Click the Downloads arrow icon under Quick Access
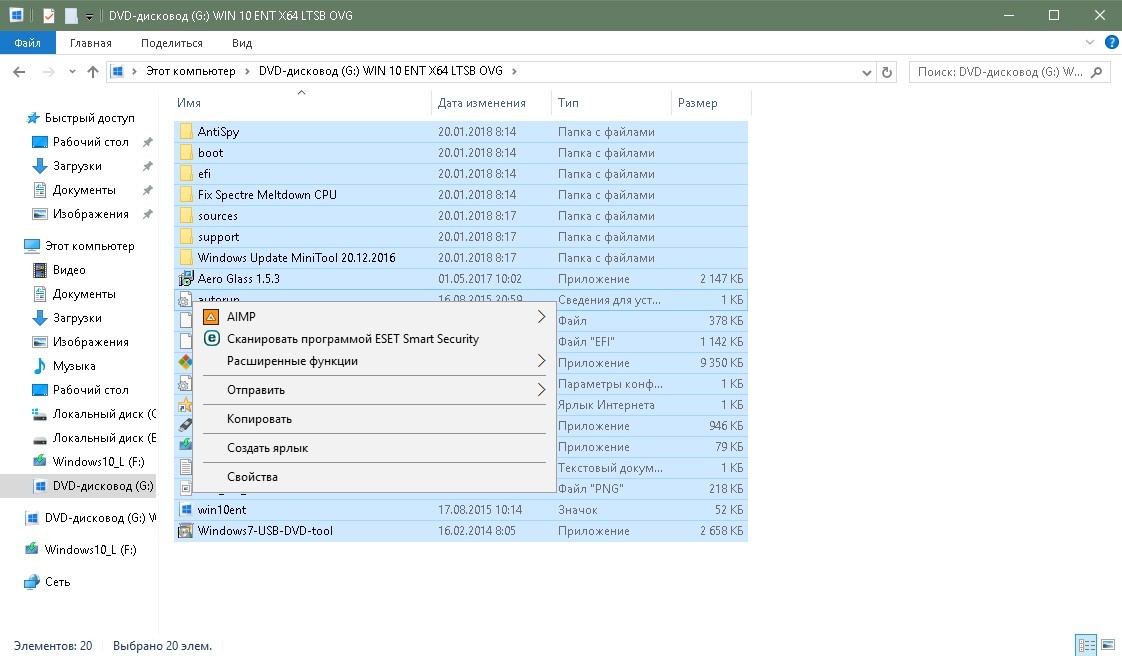Image resolution: width=1122 pixels, height=656 pixels. tap(40, 166)
